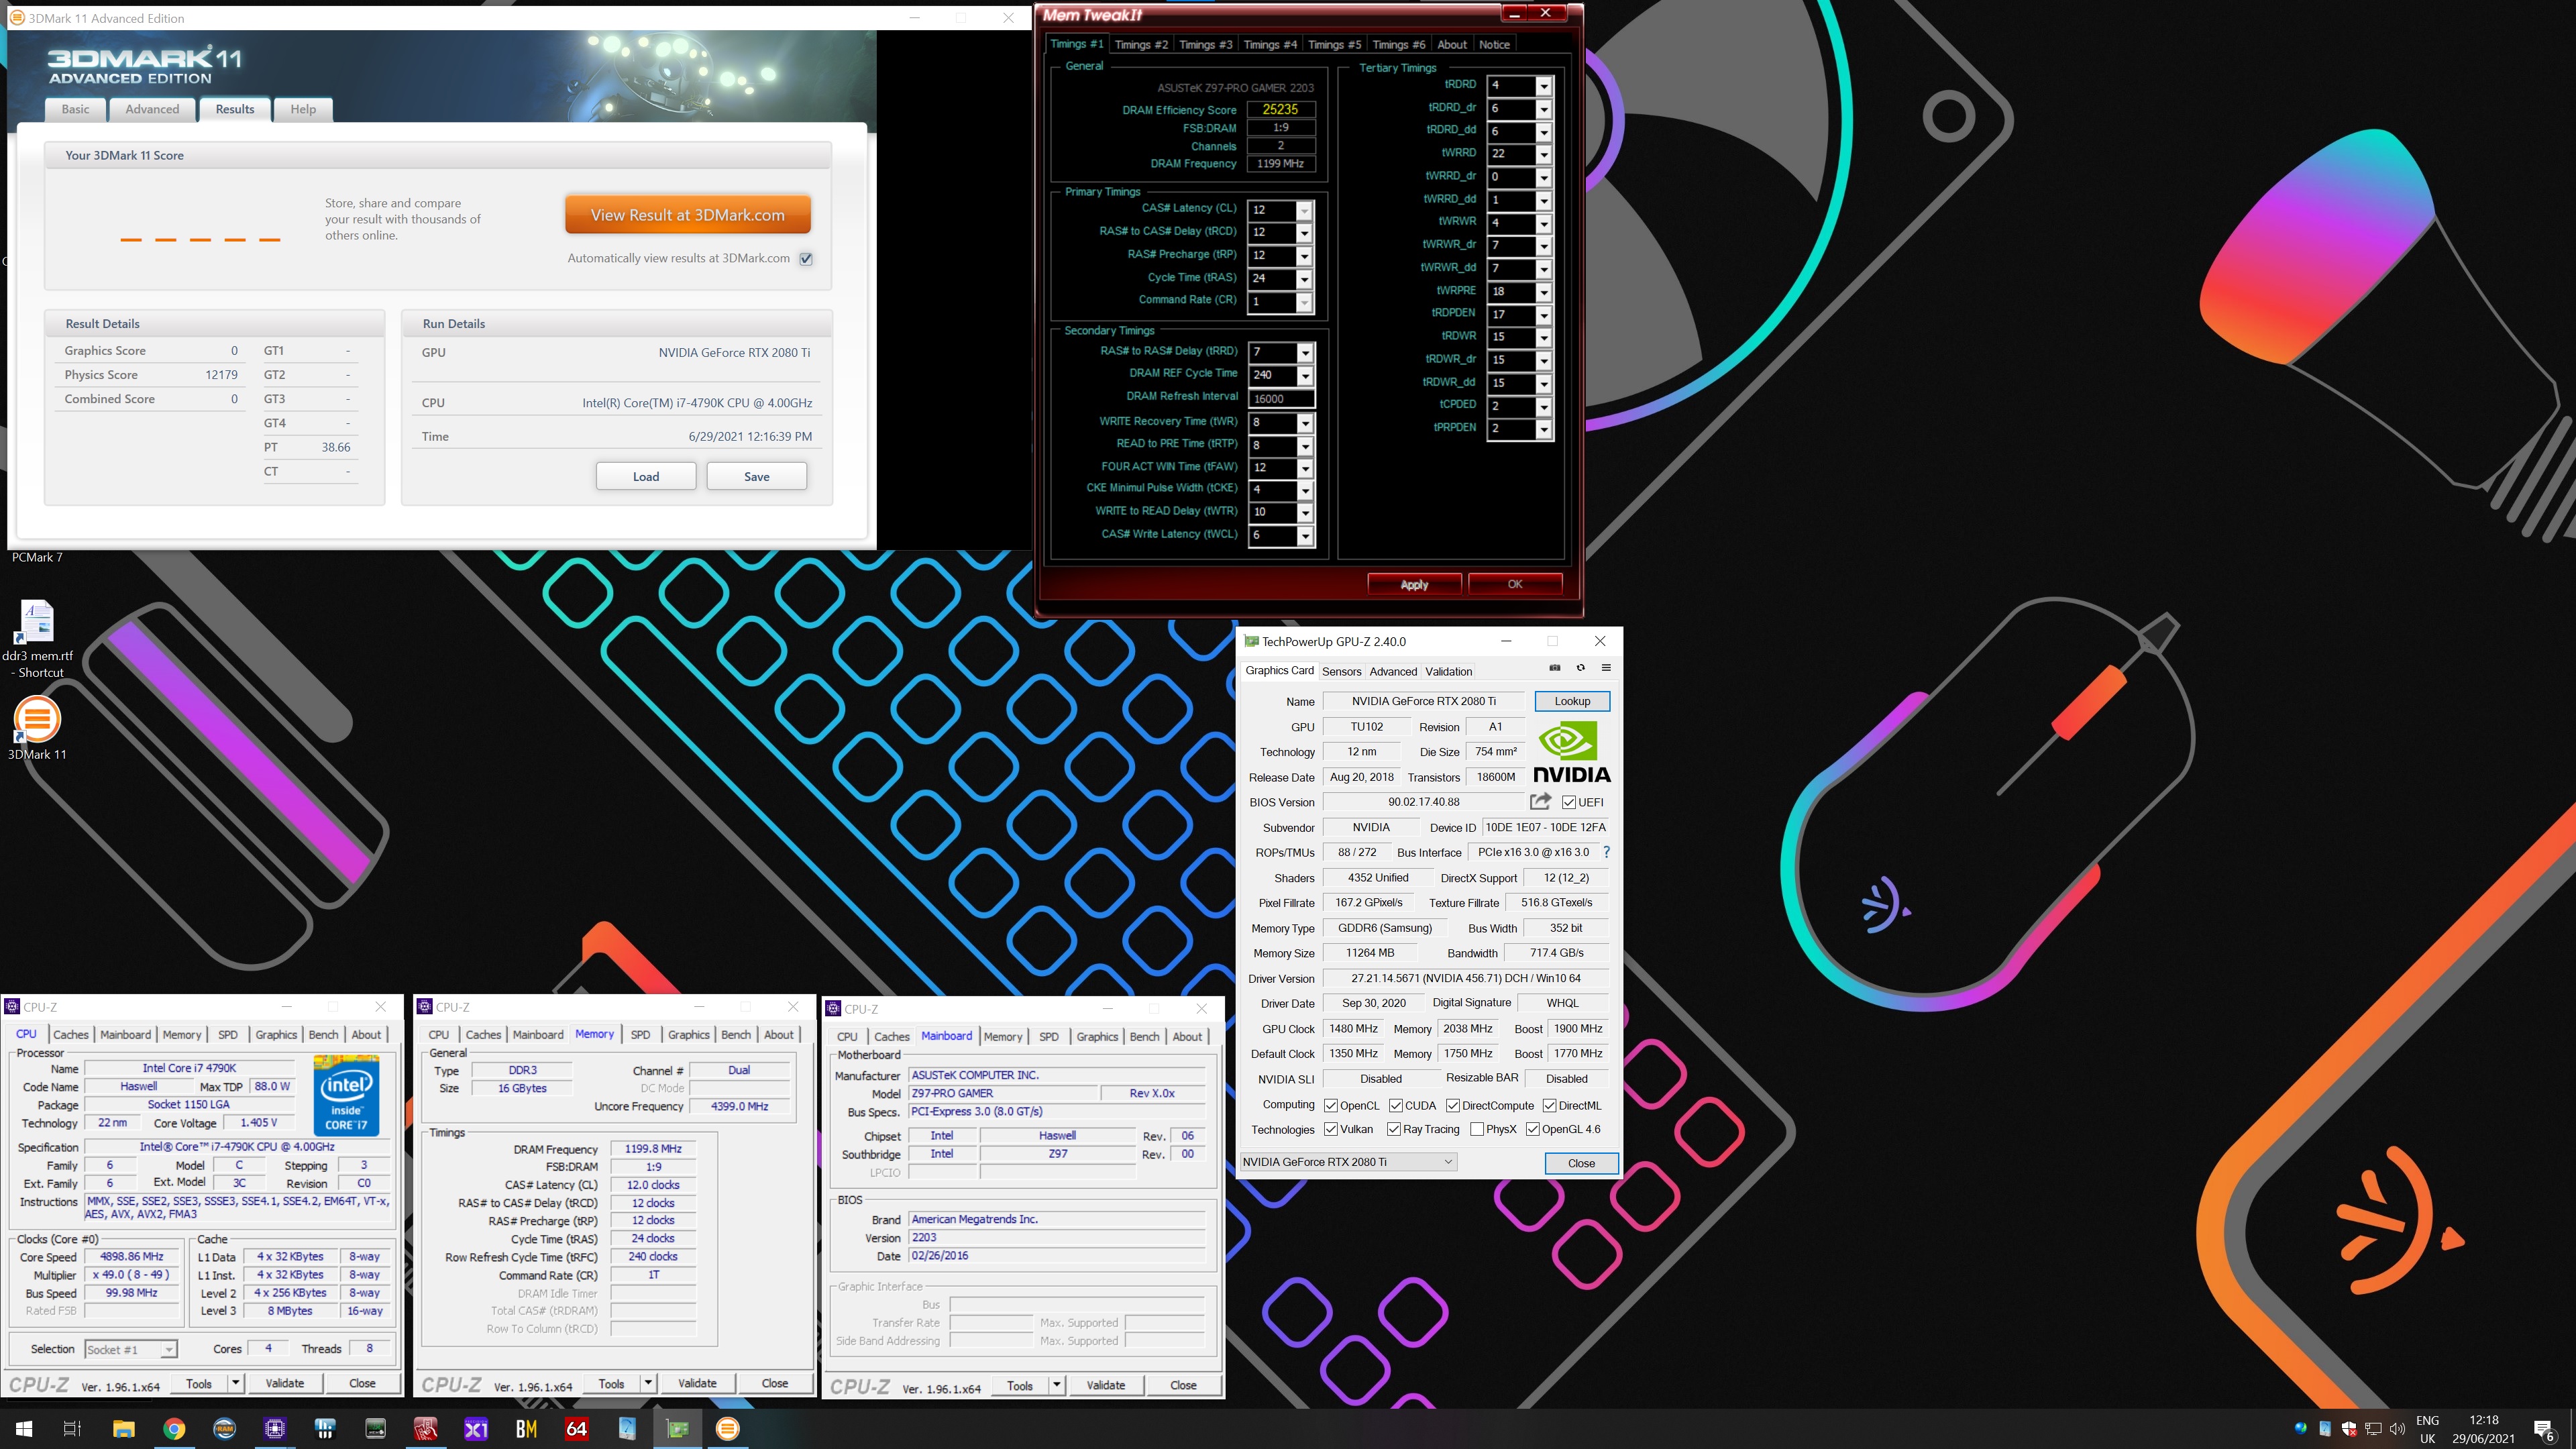
Task: Expand the tRDPDEN dropdown
Action: click(1544, 314)
